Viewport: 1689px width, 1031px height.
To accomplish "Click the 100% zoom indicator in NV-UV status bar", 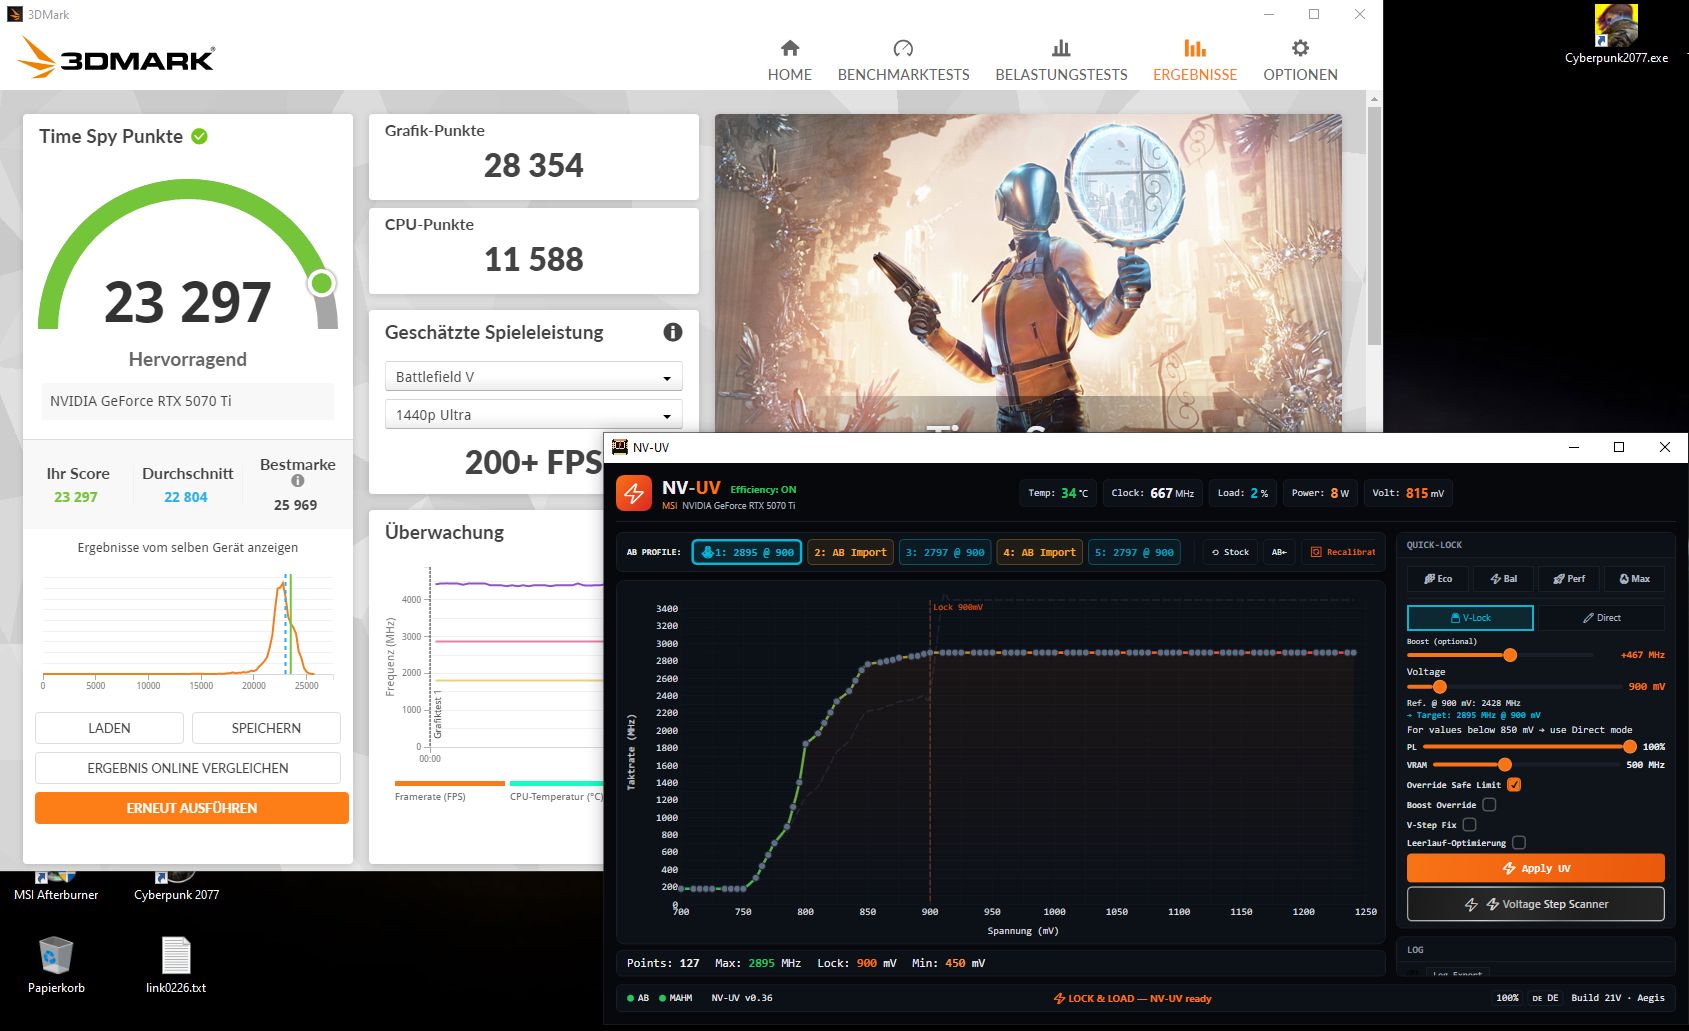I will point(1507,998).
